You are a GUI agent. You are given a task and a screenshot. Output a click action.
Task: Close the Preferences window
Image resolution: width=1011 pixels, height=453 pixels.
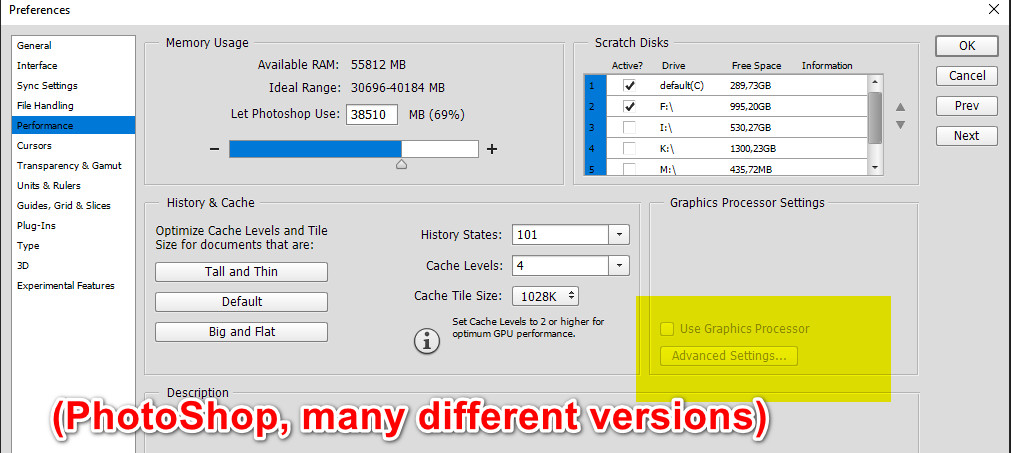pos(995,9)
